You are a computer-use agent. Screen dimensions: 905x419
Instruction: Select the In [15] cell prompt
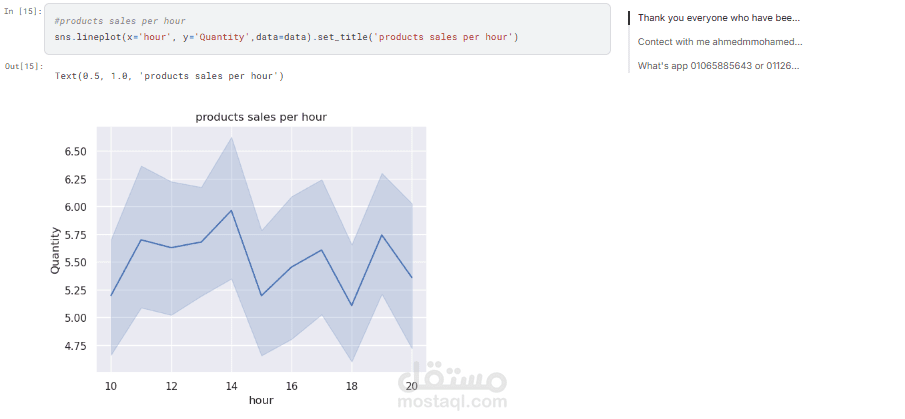[23, 11]
